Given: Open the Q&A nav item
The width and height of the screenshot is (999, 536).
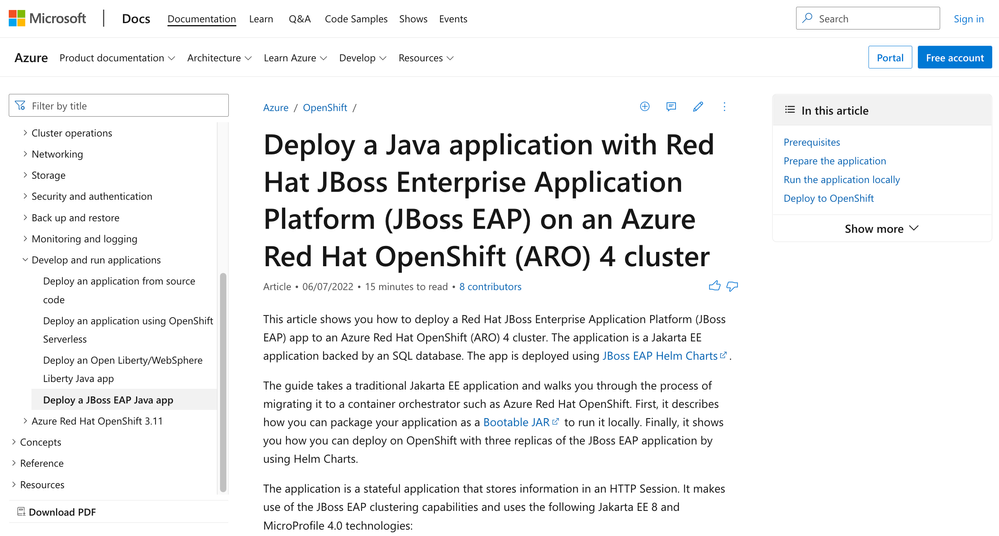Looking at the screenshot, I should 299,18.
